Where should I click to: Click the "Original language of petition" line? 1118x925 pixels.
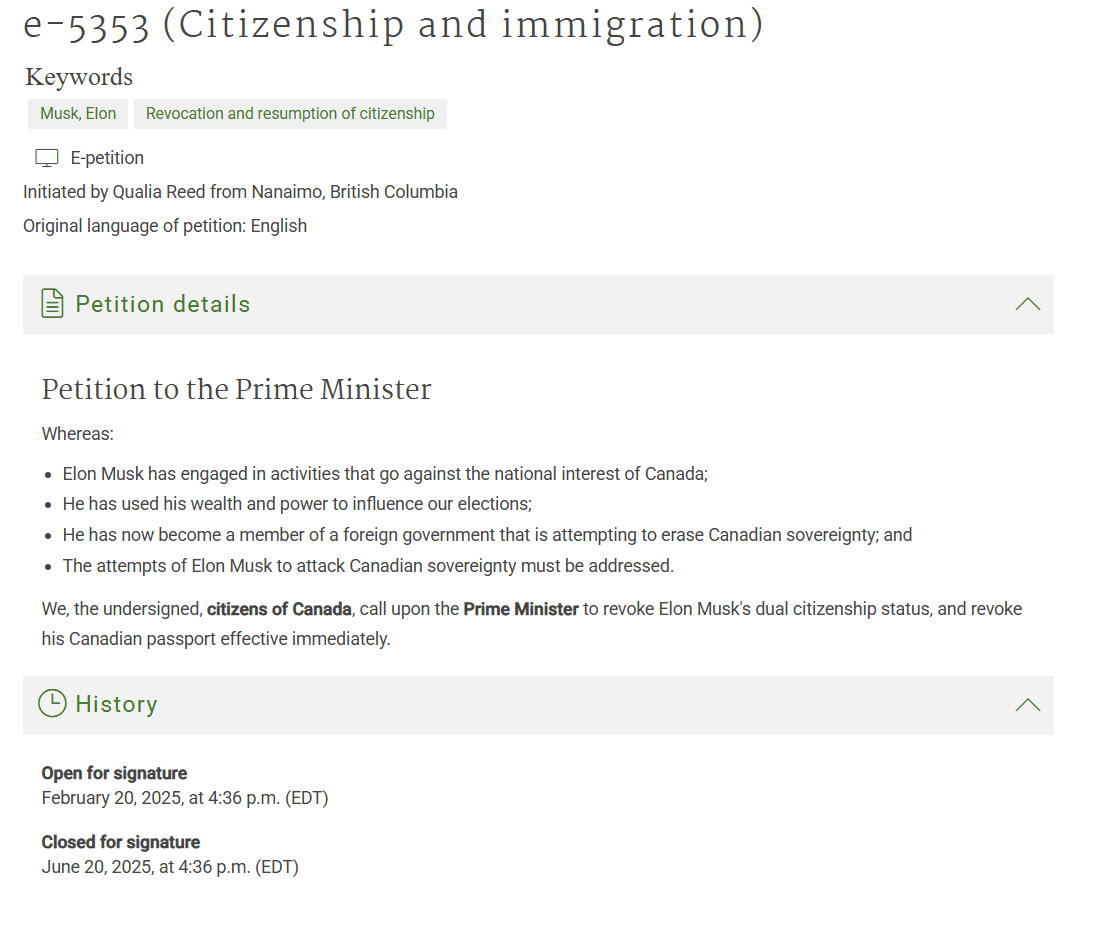(x=165, y=226)
